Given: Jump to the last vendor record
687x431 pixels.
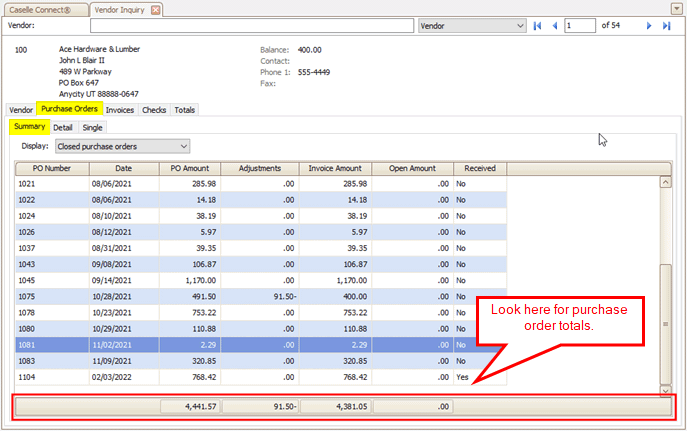Looking at the screenshot, I should tap(667, 25).
